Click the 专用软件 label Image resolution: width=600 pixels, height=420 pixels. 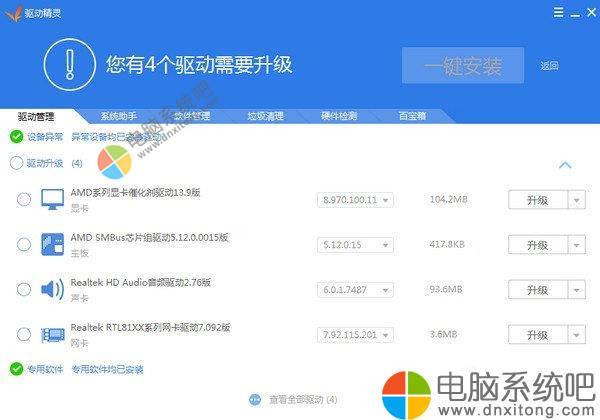tap(45, 369)
